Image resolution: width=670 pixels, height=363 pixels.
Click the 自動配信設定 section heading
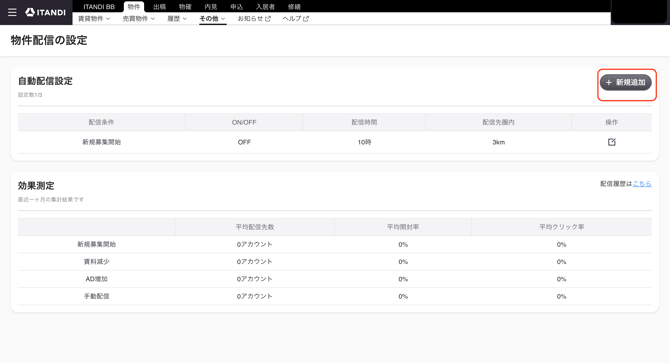pyautogui.click(x=45, y=81)
